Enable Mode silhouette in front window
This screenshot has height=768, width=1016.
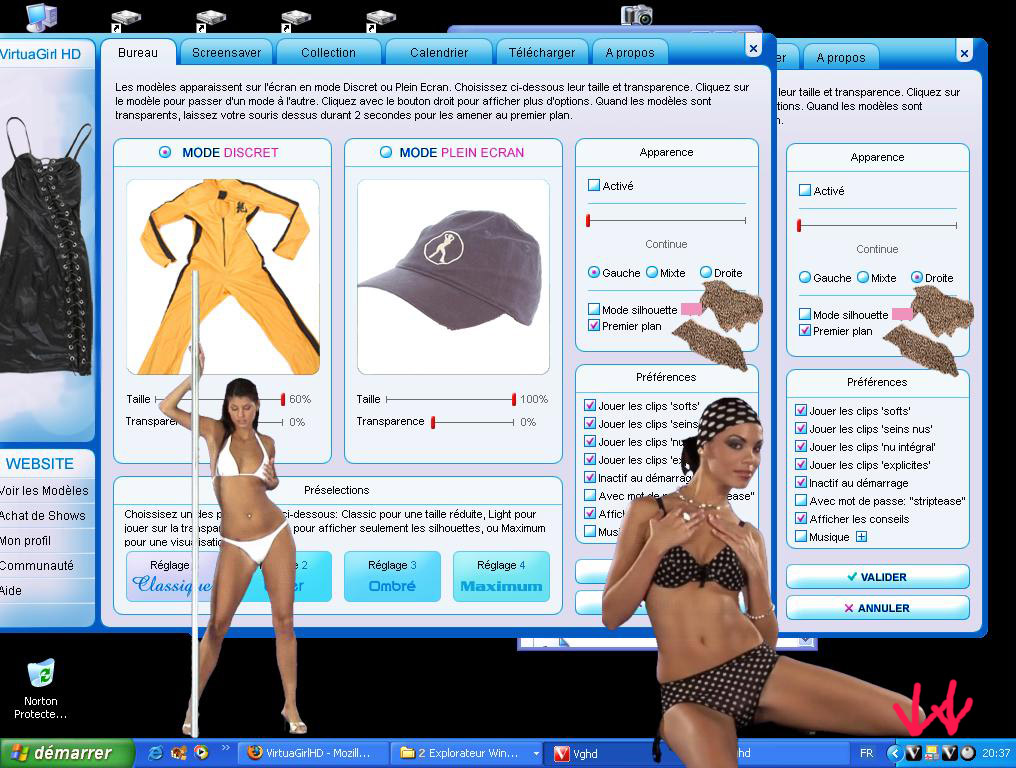coord(594,309)
